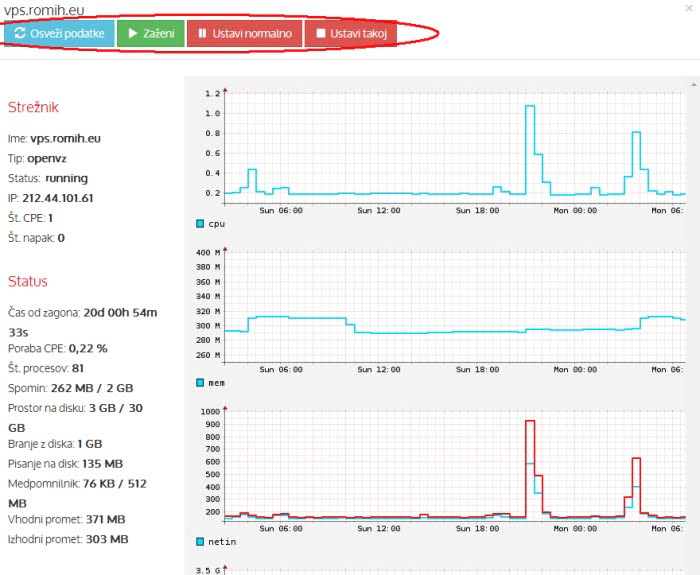Click the mem legend label
Viewport: 700px width, 575px height.
click(x=217, y=383)
